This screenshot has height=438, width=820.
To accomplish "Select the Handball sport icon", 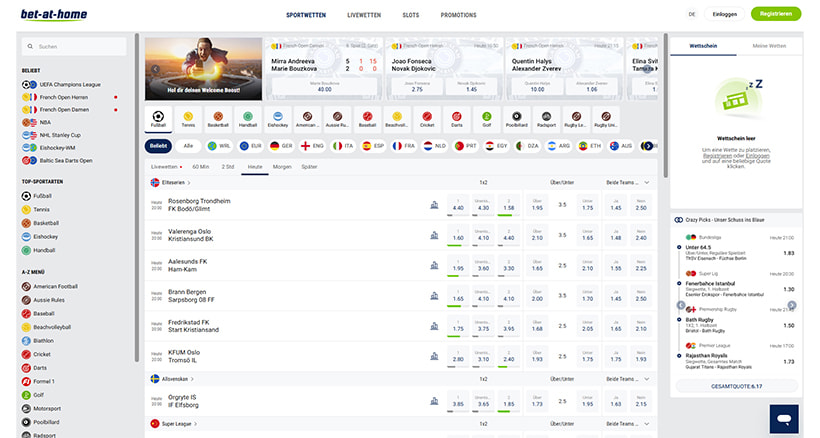I will pos(248,119).
